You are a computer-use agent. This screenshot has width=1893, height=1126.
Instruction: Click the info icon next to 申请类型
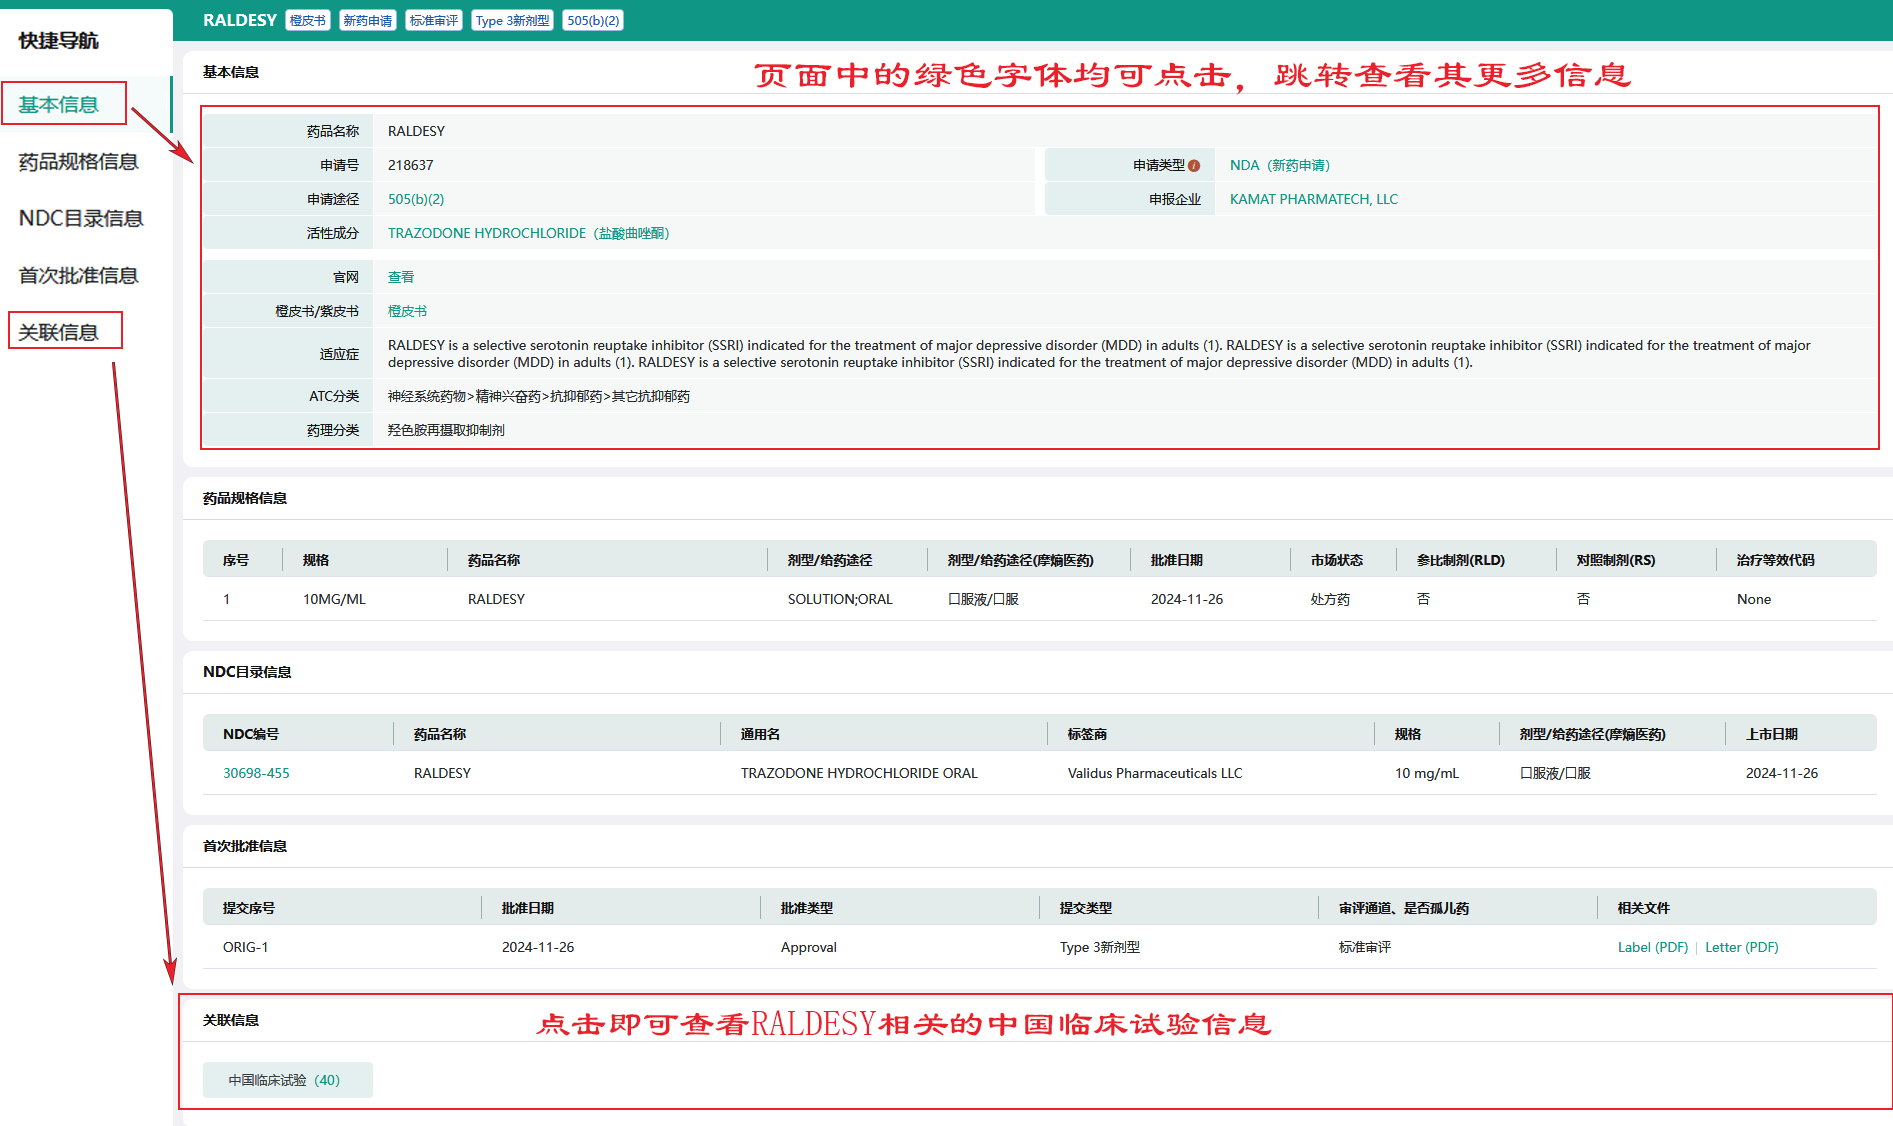tap(1194, 166)
